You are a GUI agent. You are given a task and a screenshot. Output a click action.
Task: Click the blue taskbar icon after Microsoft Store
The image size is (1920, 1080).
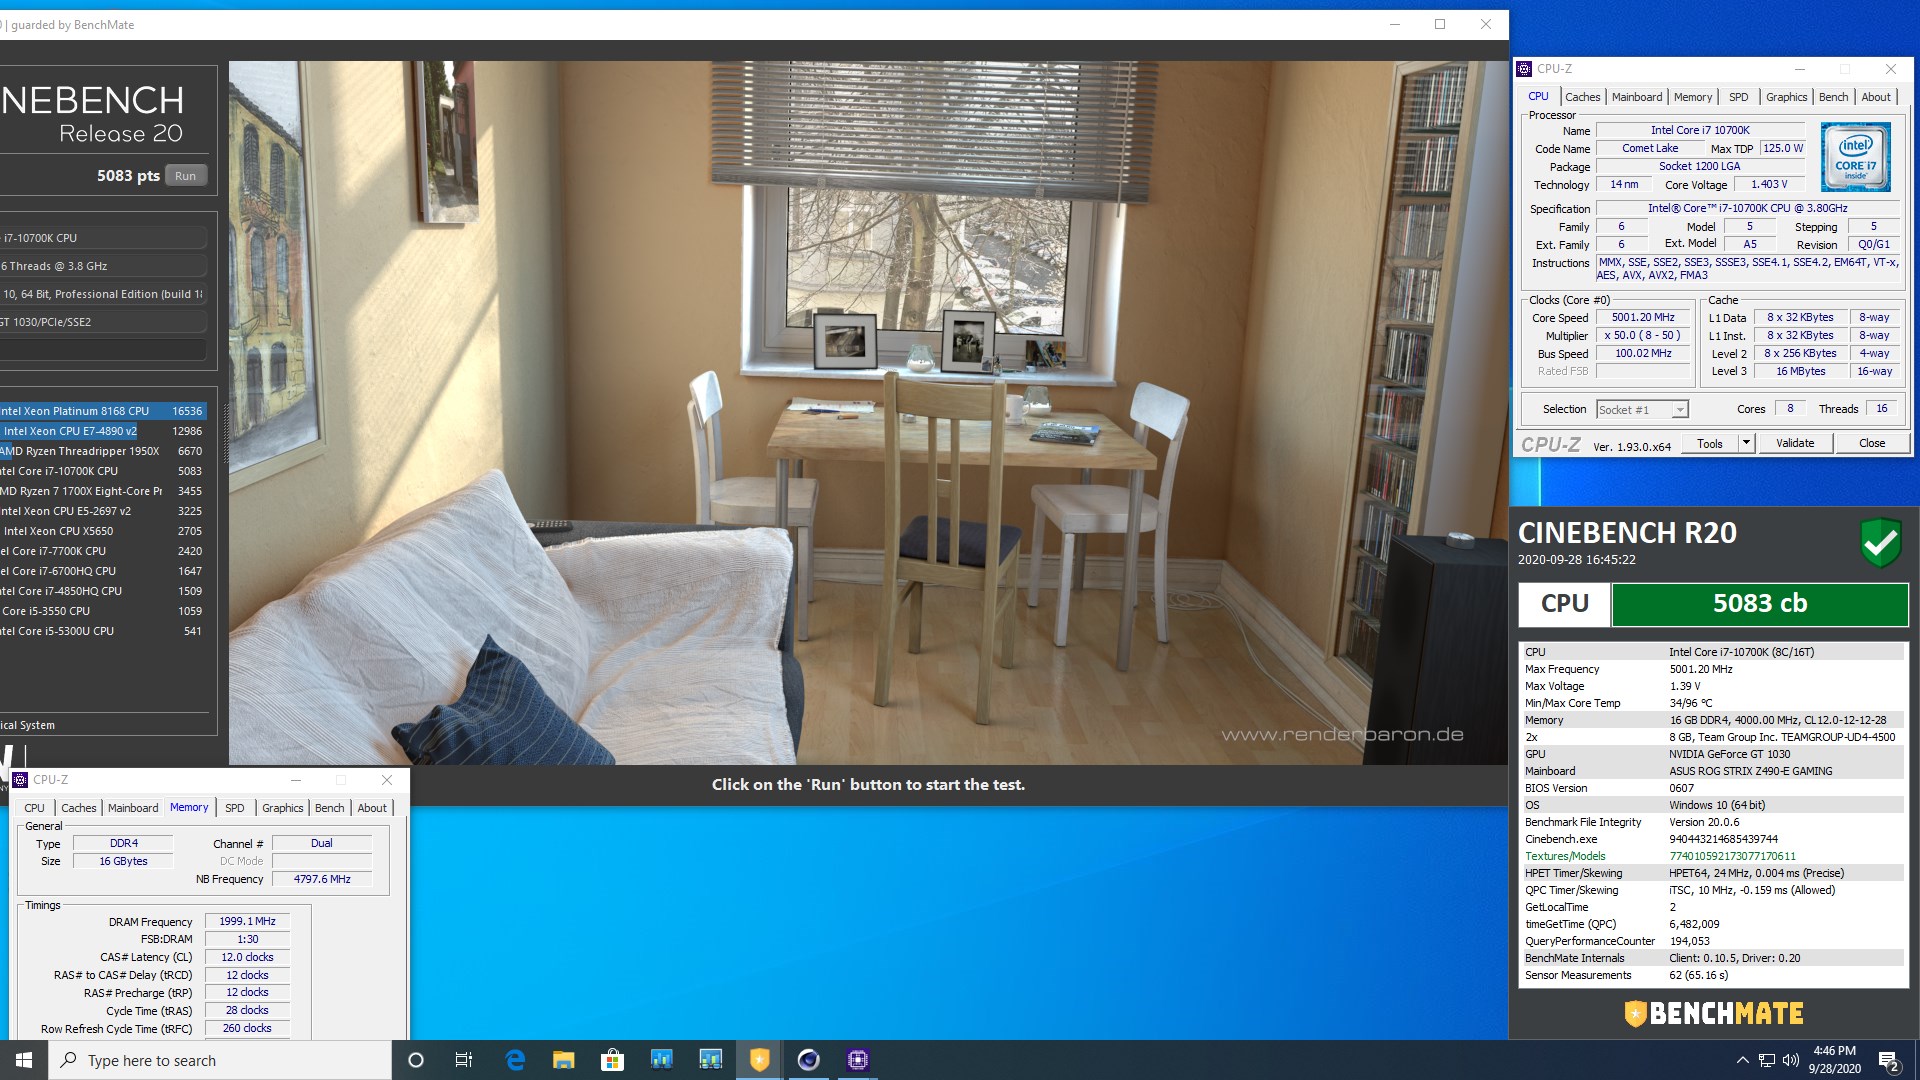pyautogui.click(x=661, y=1060)
